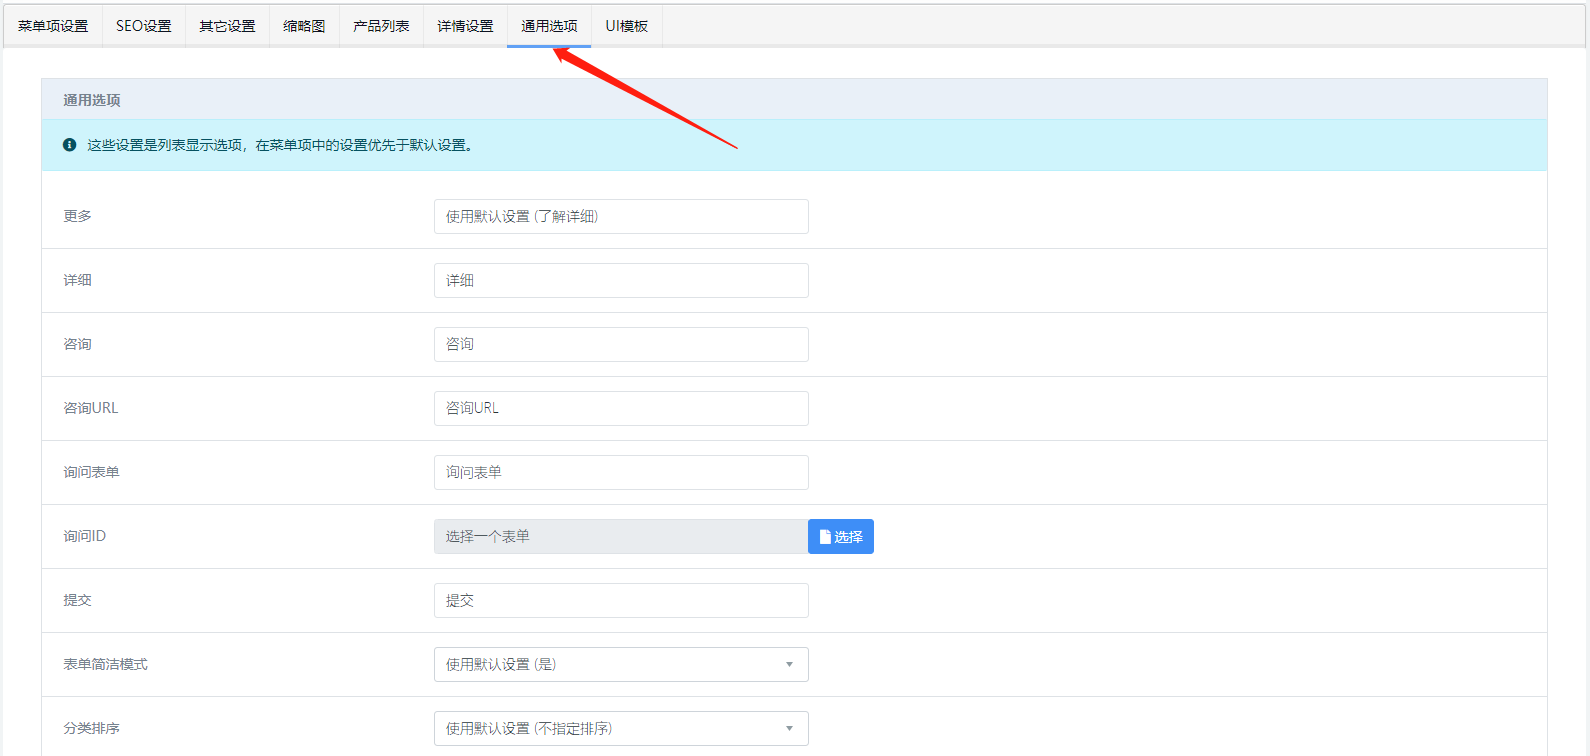Image resolution: width=1590 pixels, height=756 pixels.
Task: Open the SEO设置 tab
Action: (144, 26)
